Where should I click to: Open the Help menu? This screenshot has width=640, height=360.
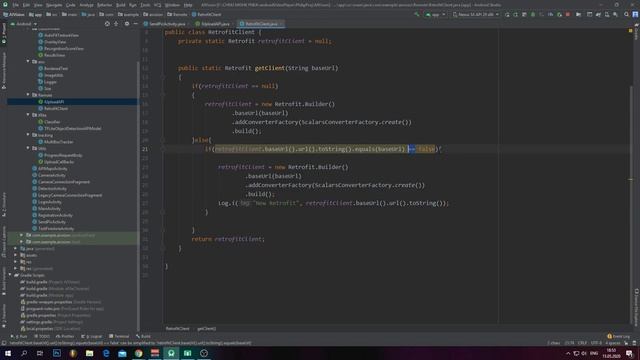(188, 5)
